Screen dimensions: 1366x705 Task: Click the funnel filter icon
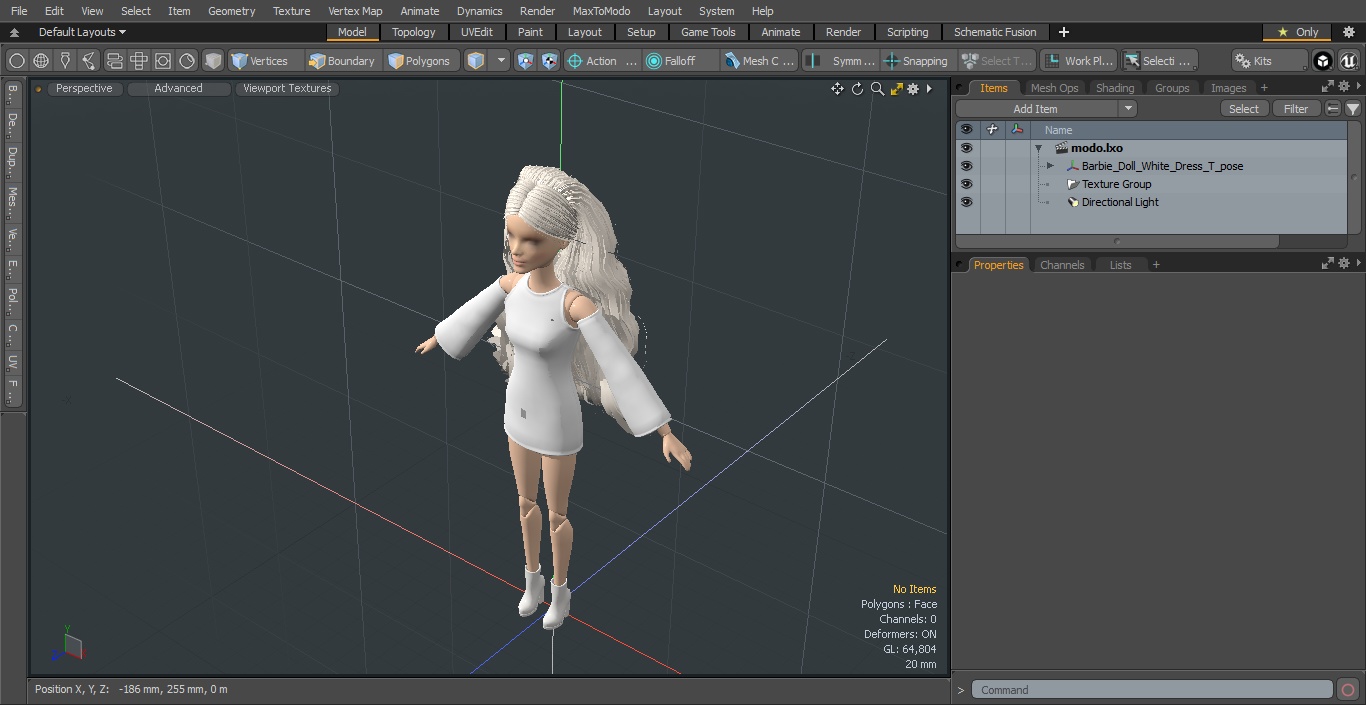(1353, 109)
